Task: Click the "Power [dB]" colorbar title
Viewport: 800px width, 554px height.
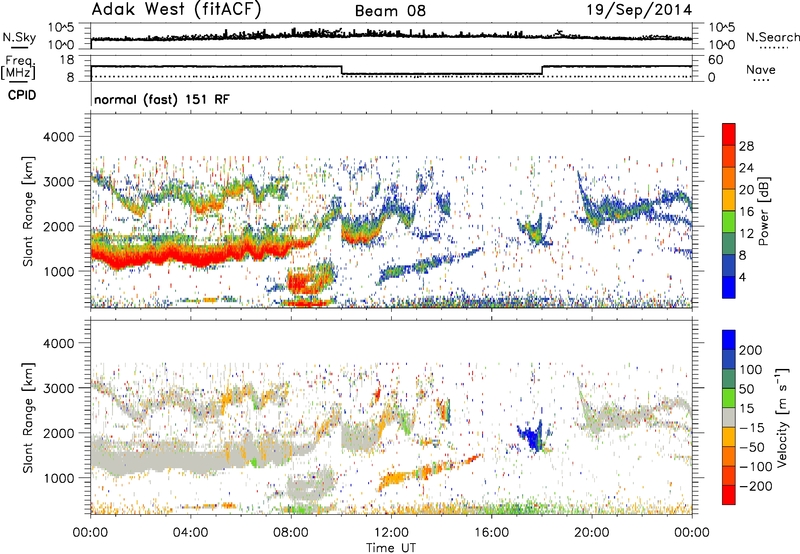Action: pyautogui.click(x=763, y=211)
